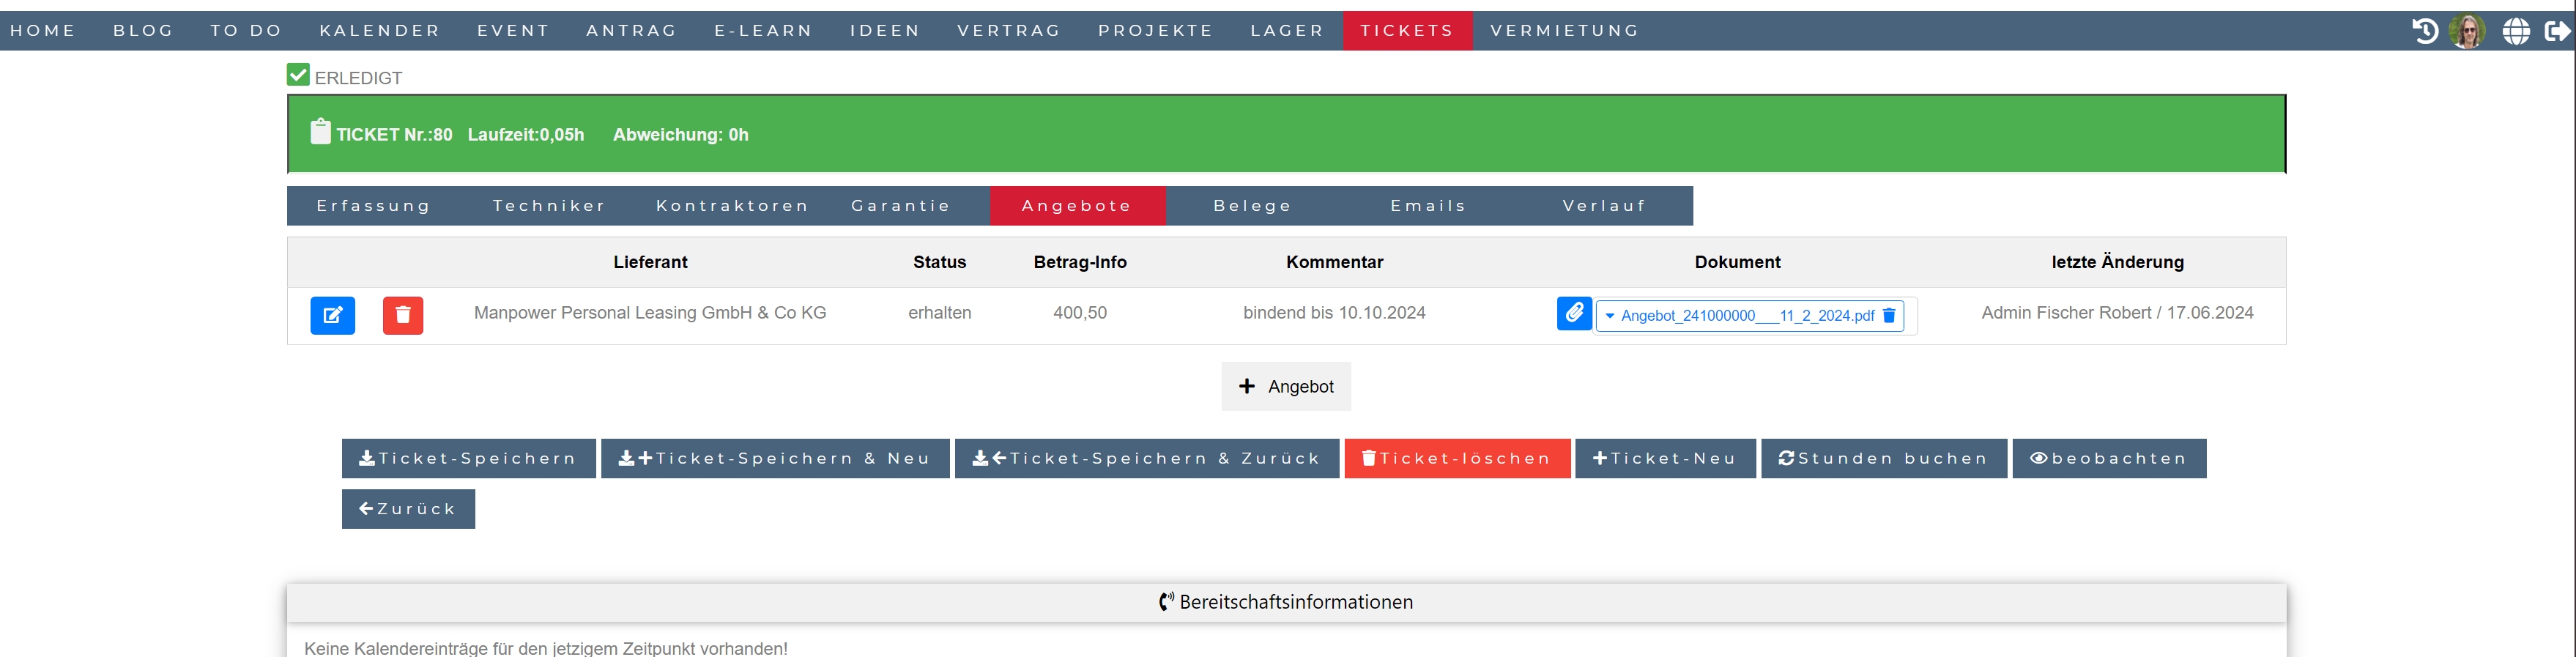This screenshot has width=2576, height=657.
Task: Remove the attached Angebot PDF file
Action: point(1889,316)
